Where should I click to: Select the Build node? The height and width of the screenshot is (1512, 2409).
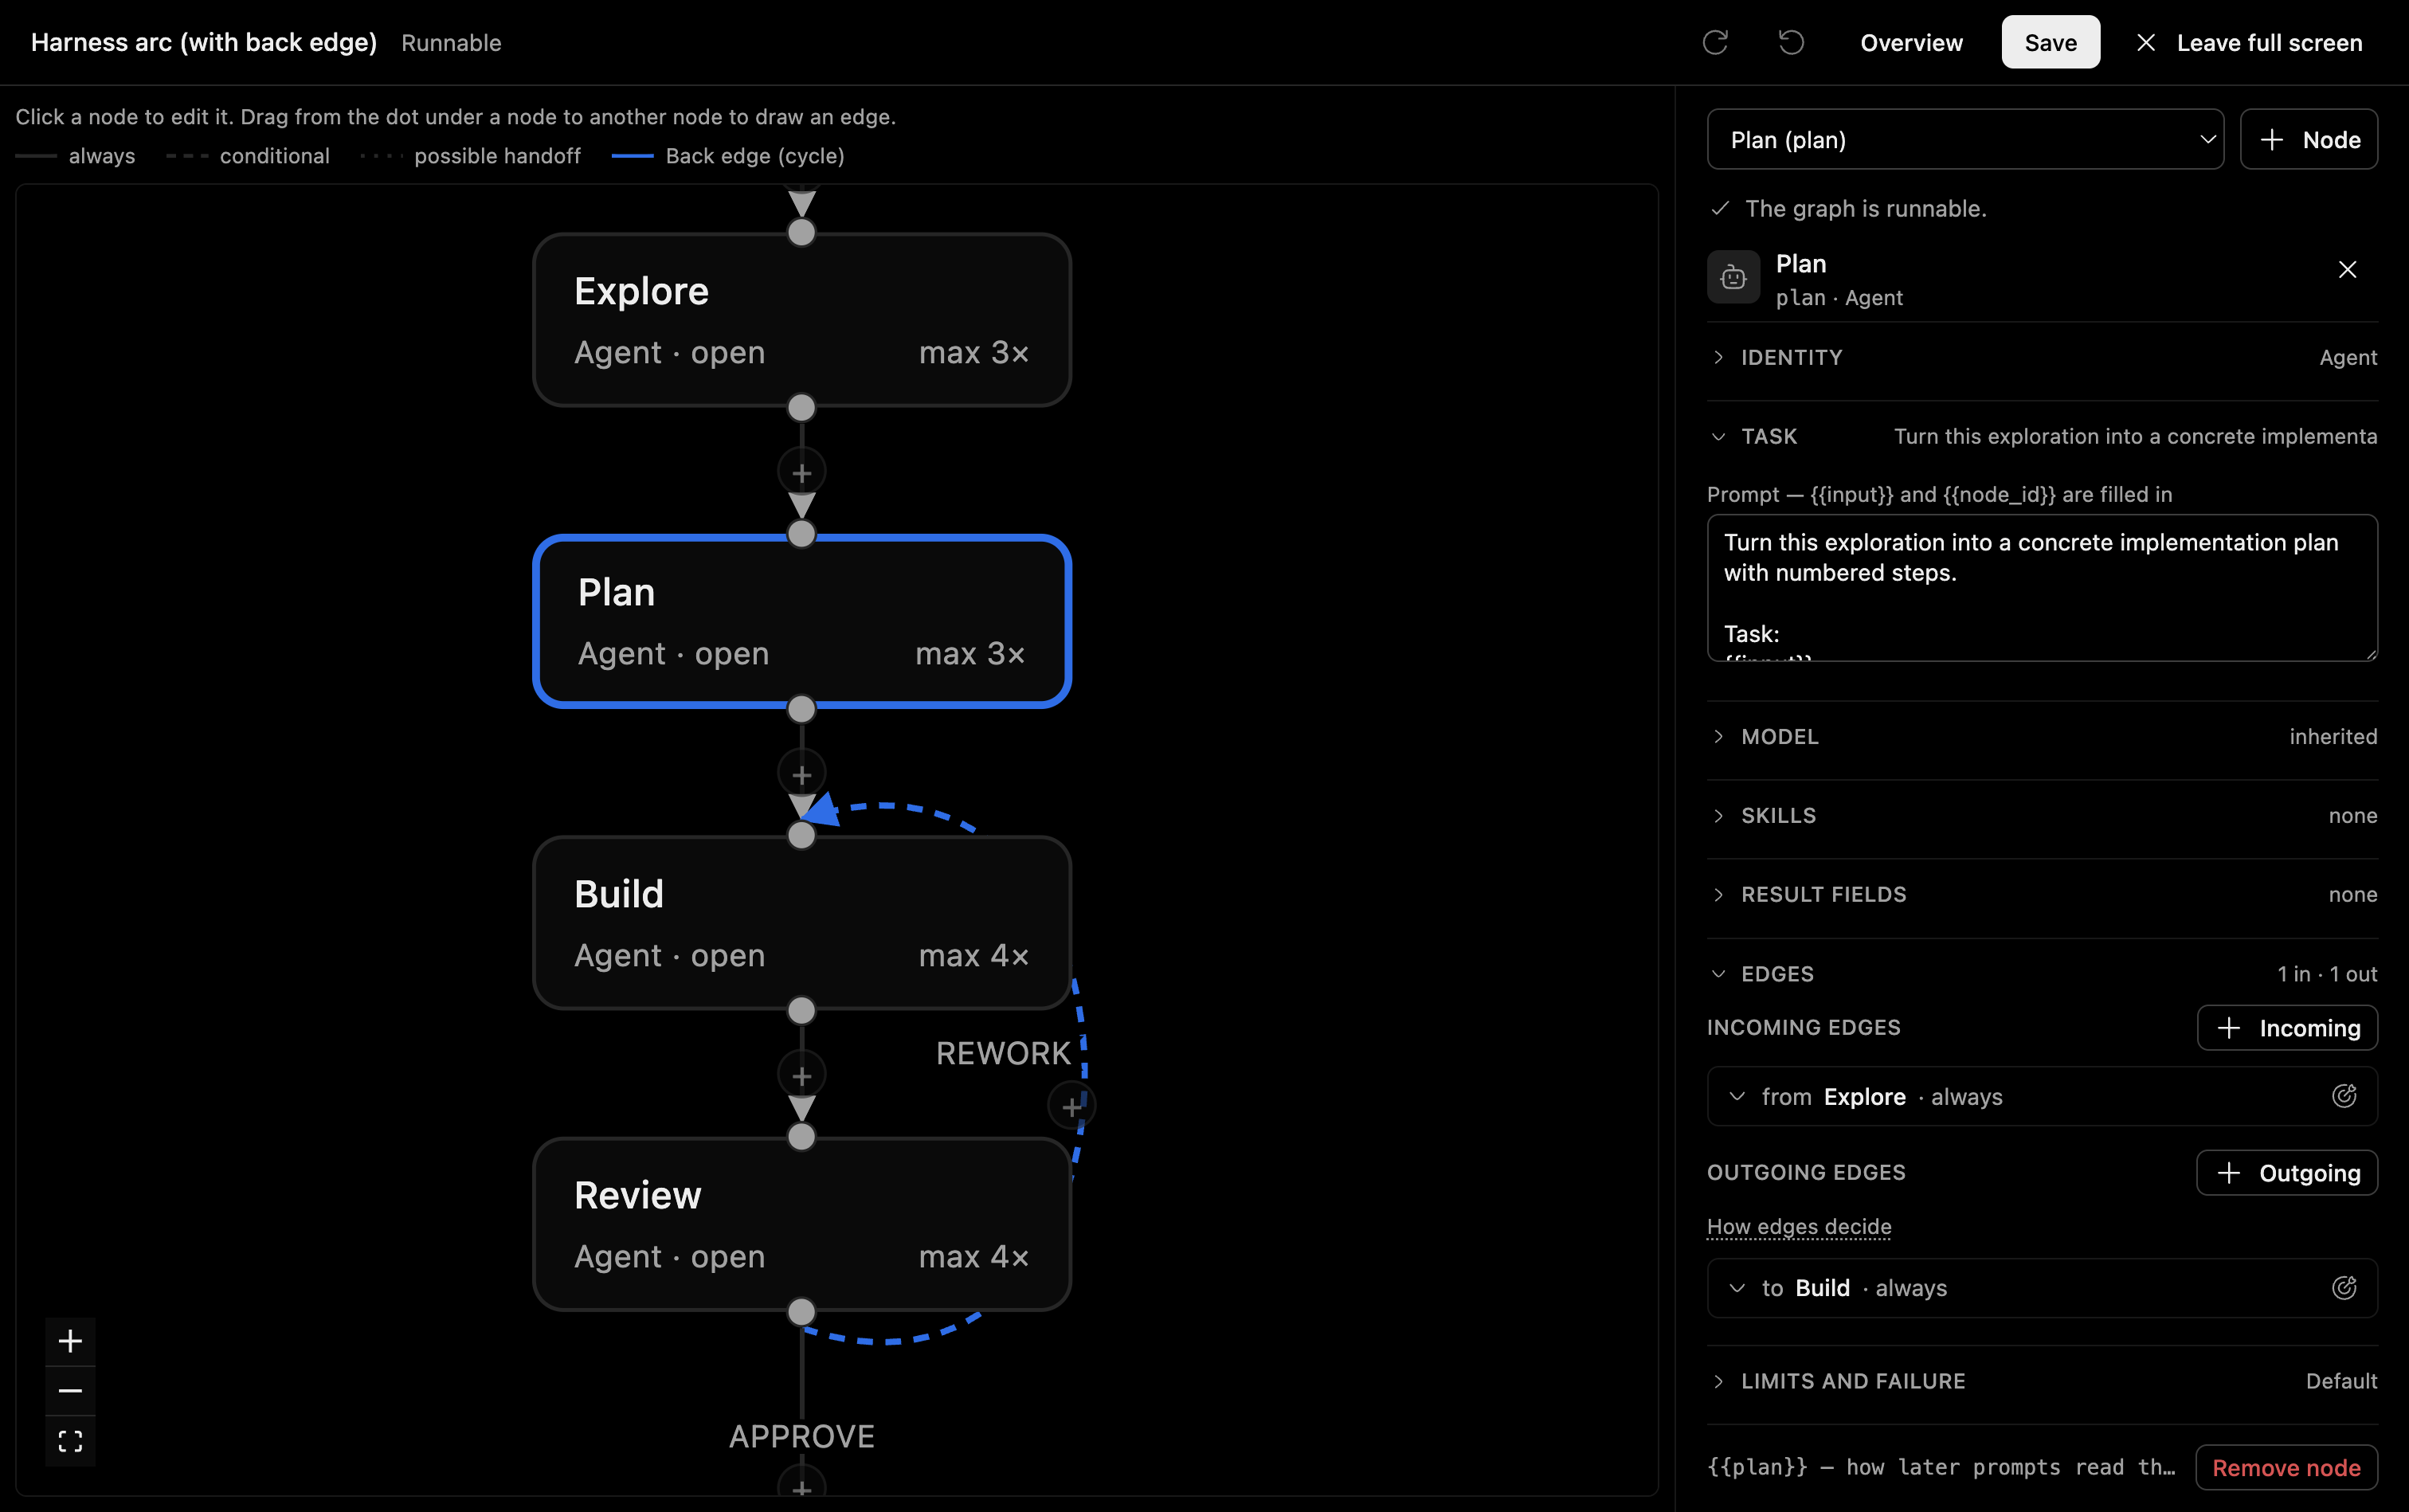click(801, 923)
